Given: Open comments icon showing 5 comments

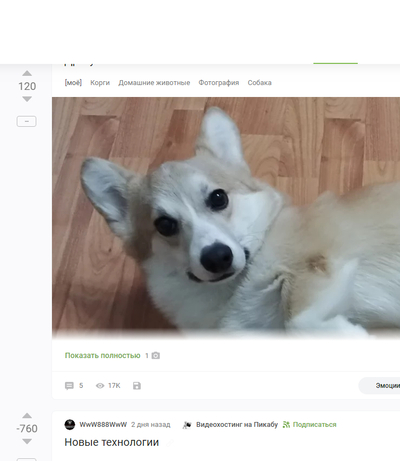Looking at the screenshot, I should pyautogui.click(x=69, y=386).
